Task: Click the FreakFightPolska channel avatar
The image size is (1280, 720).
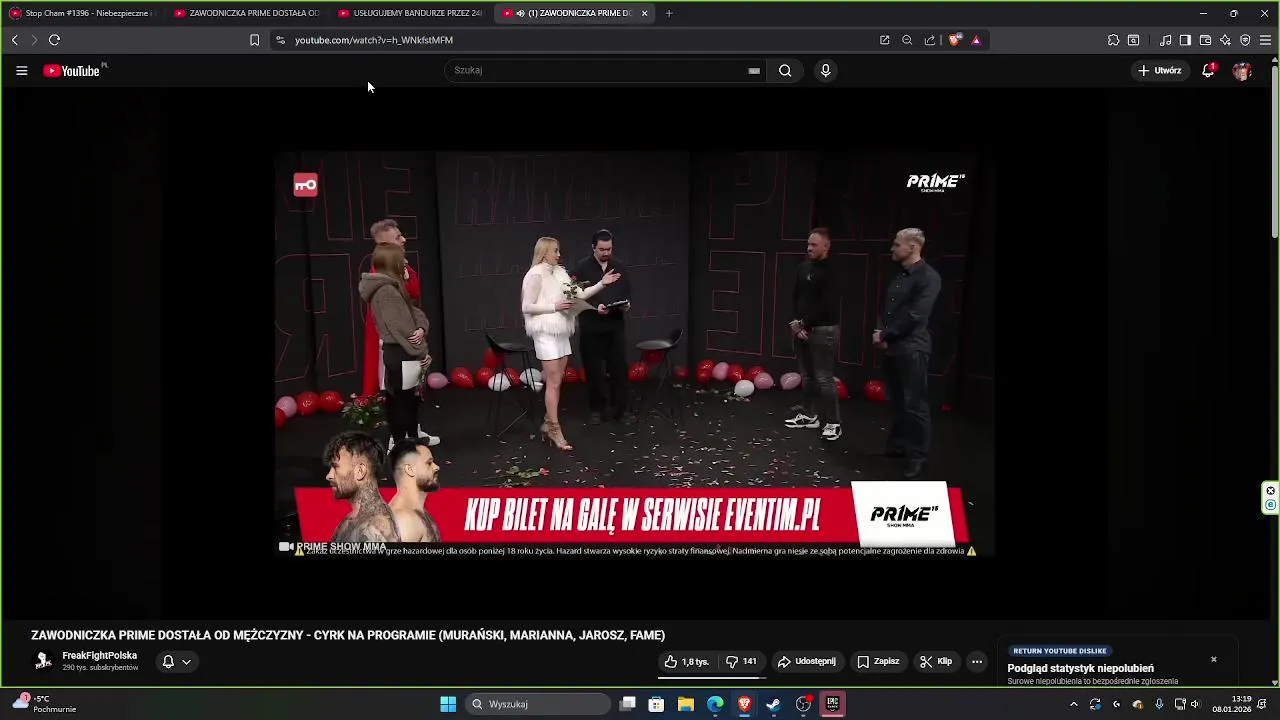Action: [43, 661]
